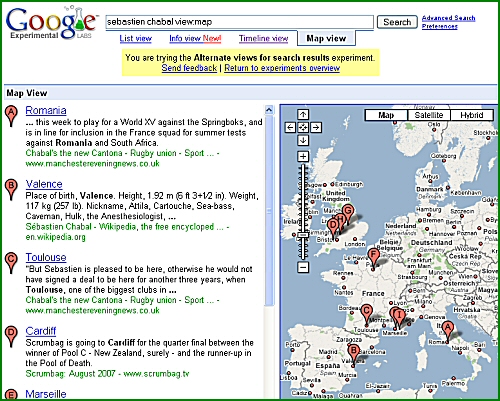The height and width of the screenshot is (401, 500).
Task: Click the Google Experimental Labs logo
Action: tap(52, 23)
